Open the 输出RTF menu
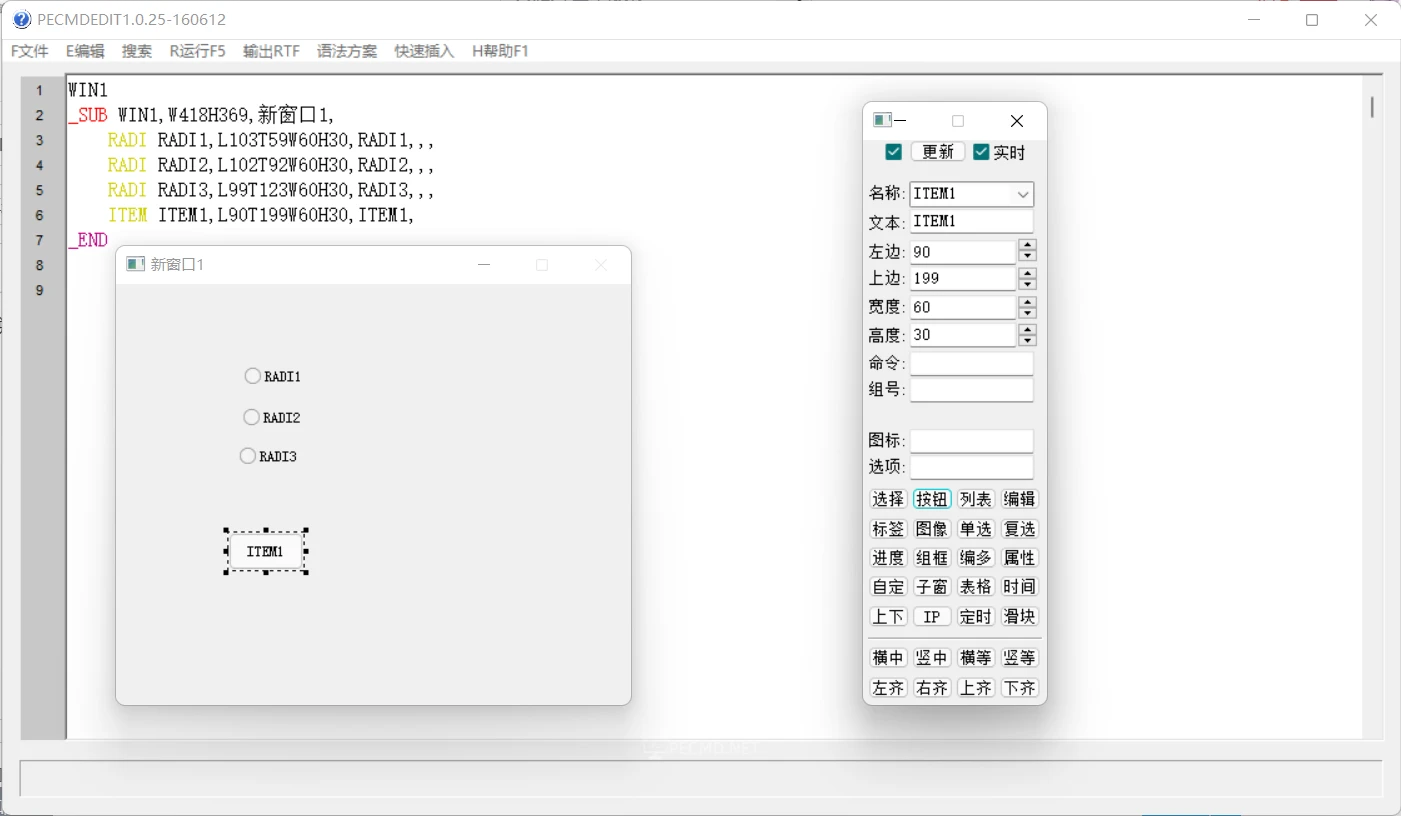This screenshot has height=816, width=1401. point(271,51)
